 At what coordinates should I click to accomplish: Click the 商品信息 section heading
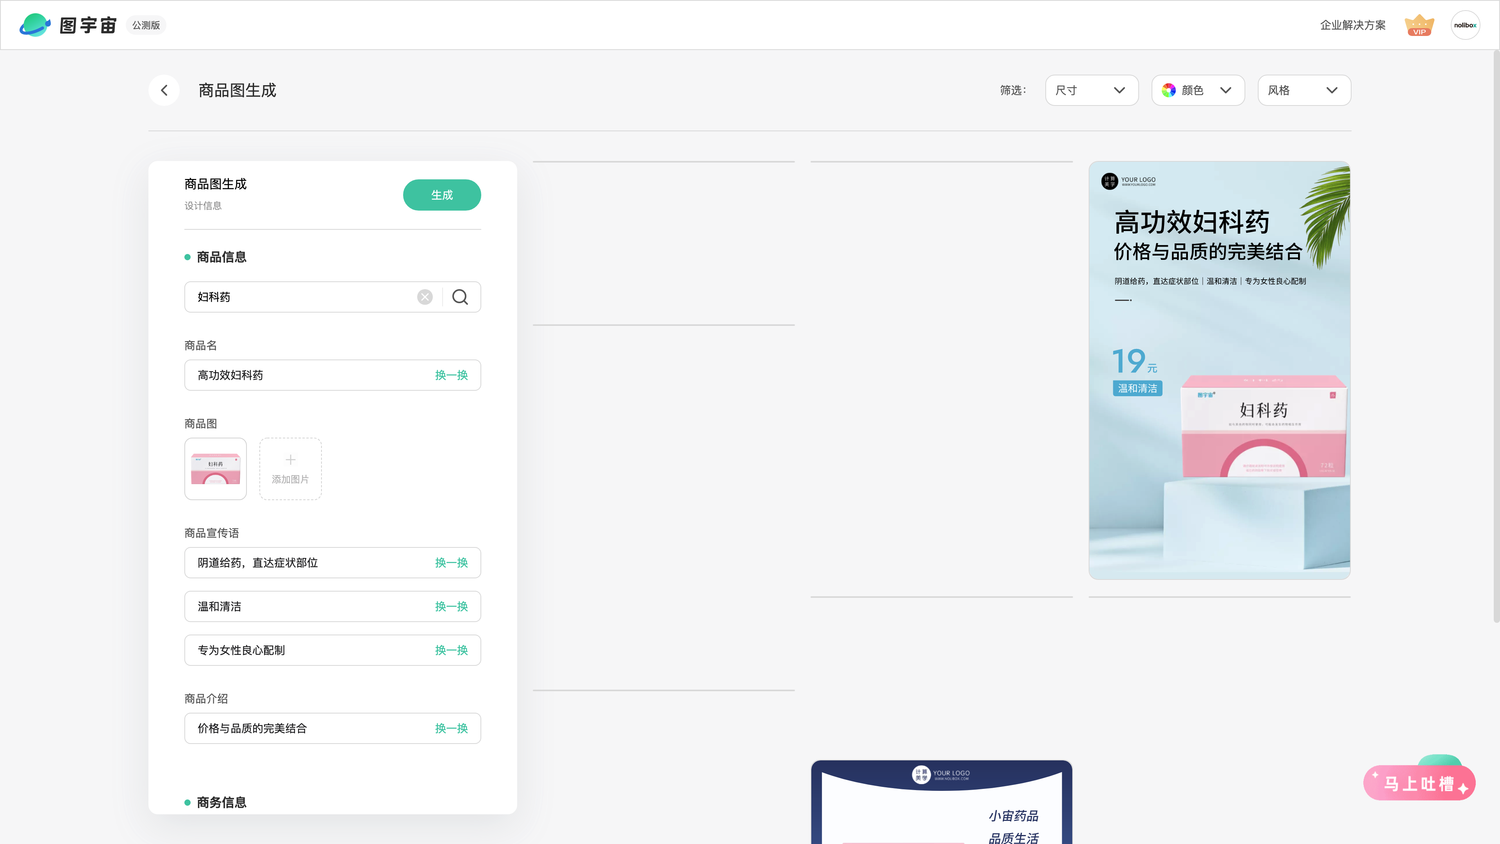tap(221, 257)
